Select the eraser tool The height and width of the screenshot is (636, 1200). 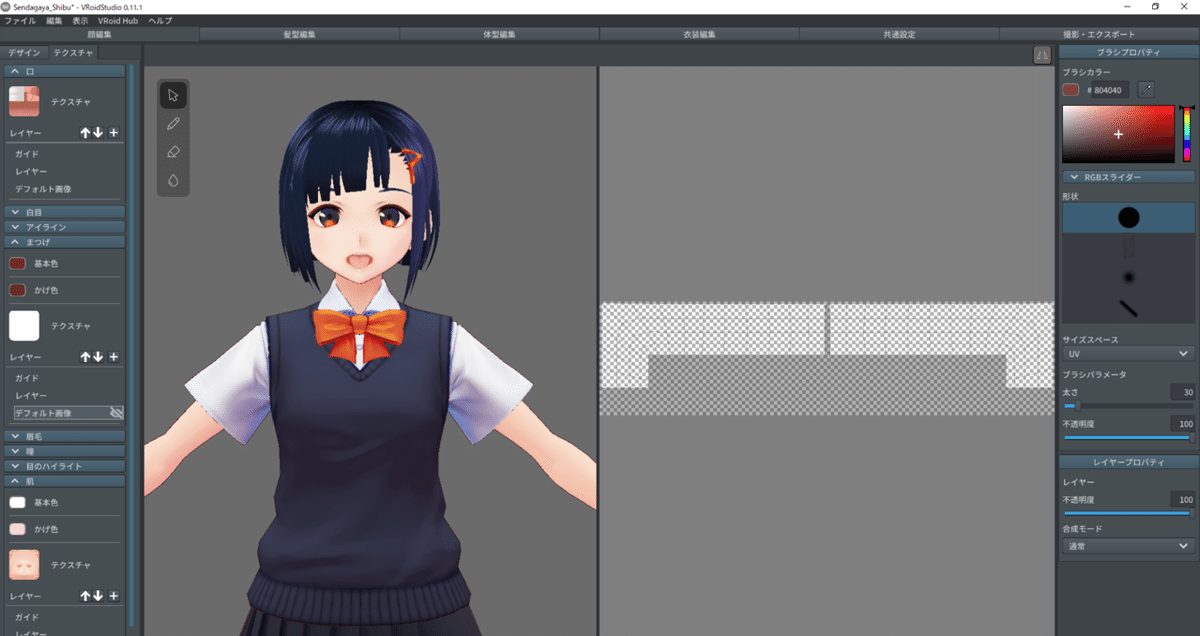(x=173, y=152)
